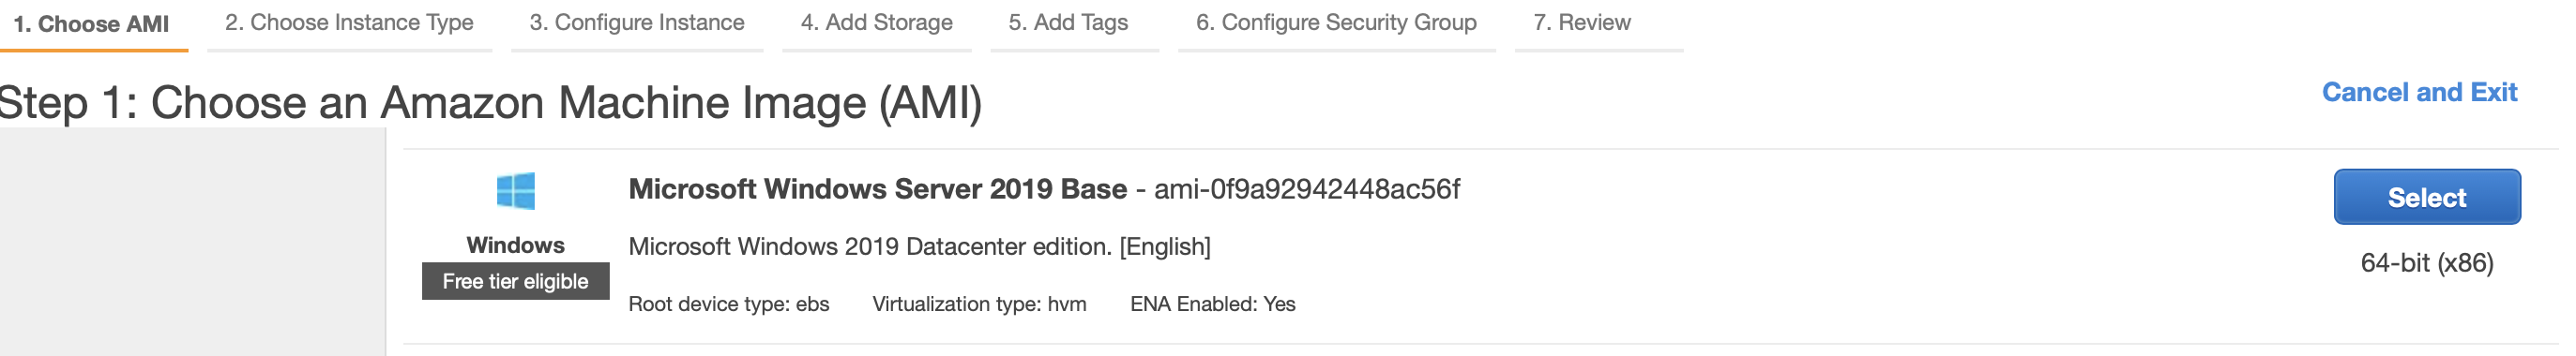This screenshot has width=2576, height=356.
Task: Jump to 5. Add Tags step
Action: coord(1068,23)
